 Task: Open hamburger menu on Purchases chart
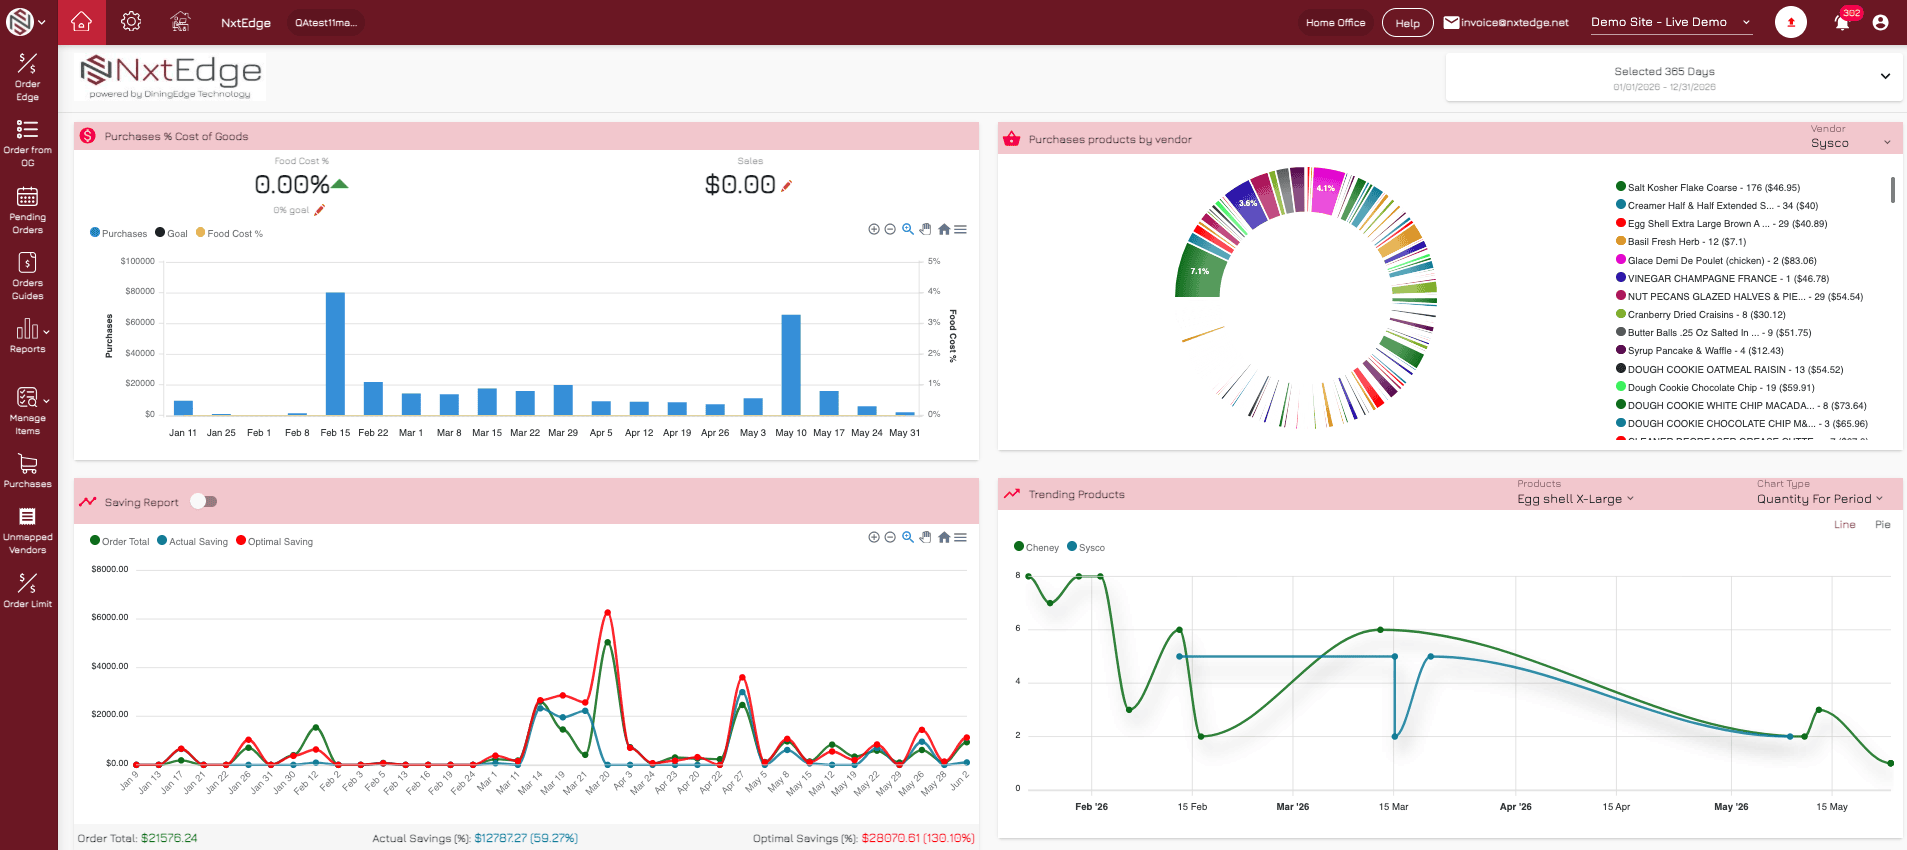click(x=960, y=229)
